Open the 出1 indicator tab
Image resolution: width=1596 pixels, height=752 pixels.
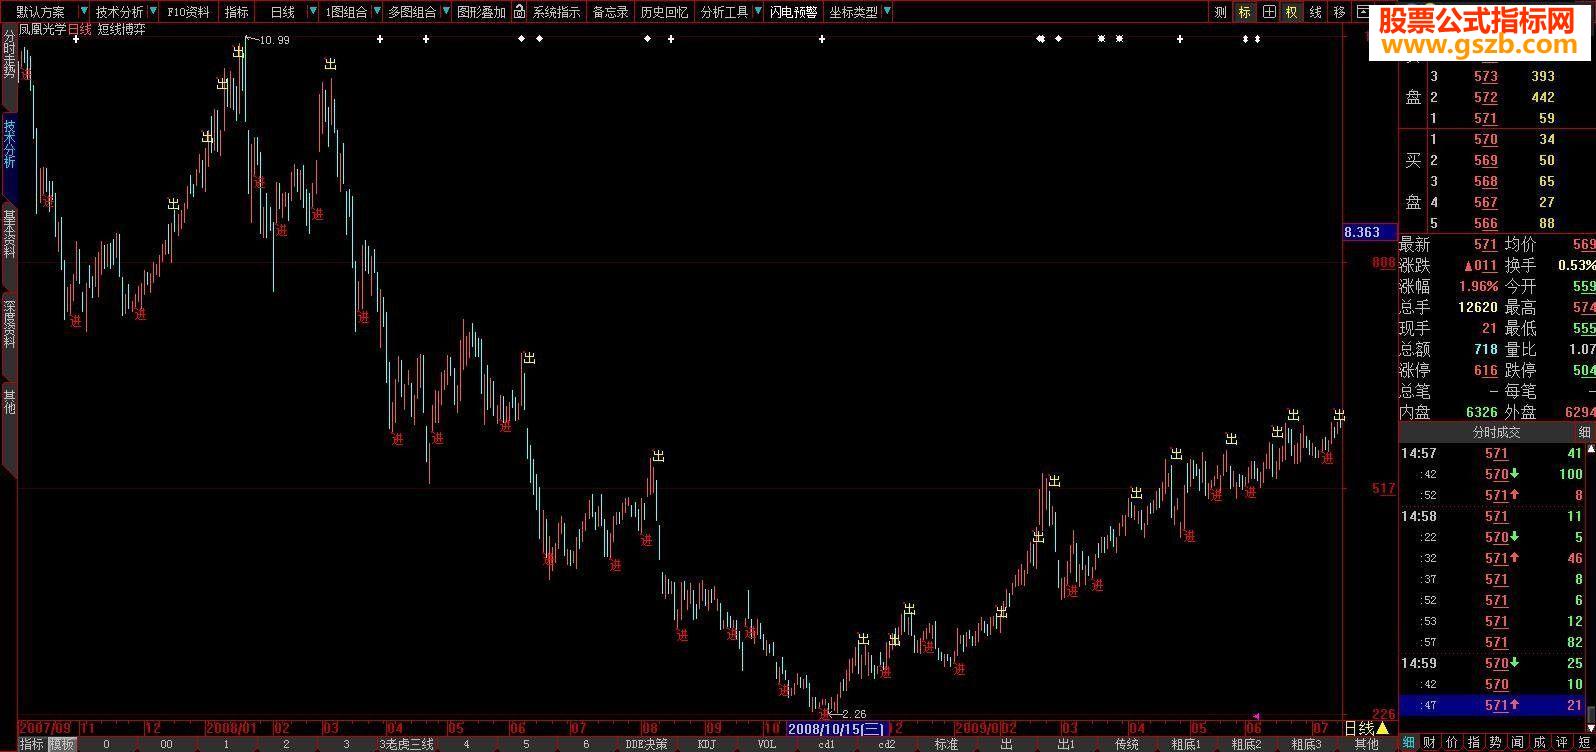(x=1066, y=744)
